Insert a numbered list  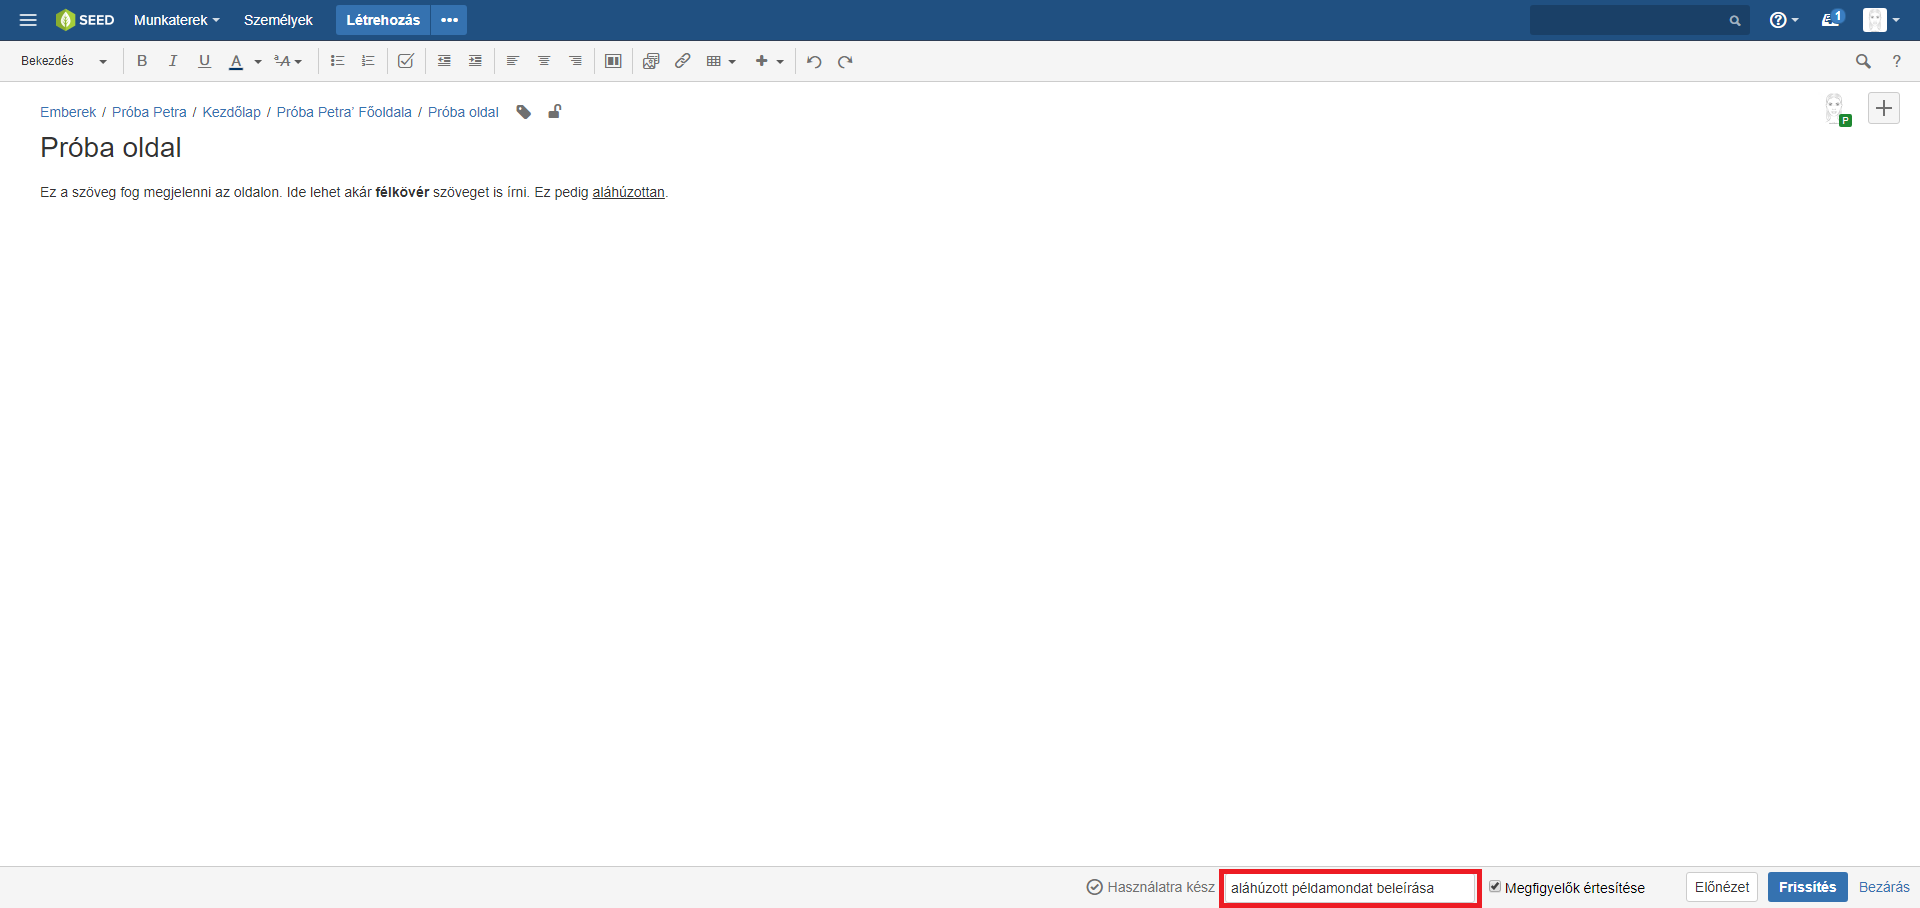click(x=368, y=61)
